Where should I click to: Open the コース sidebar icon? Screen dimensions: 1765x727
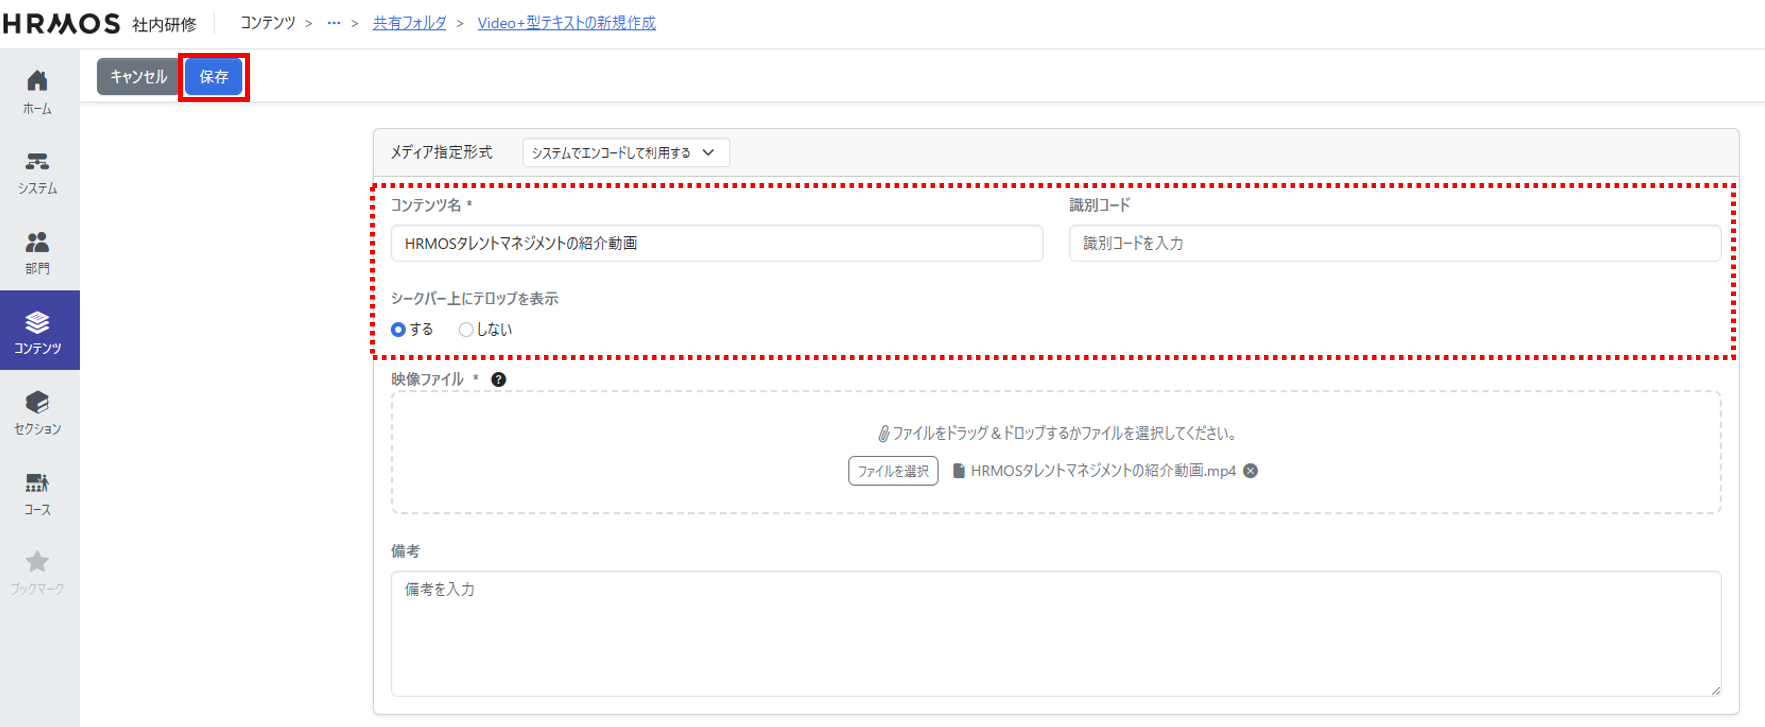(x=38, y=492)
